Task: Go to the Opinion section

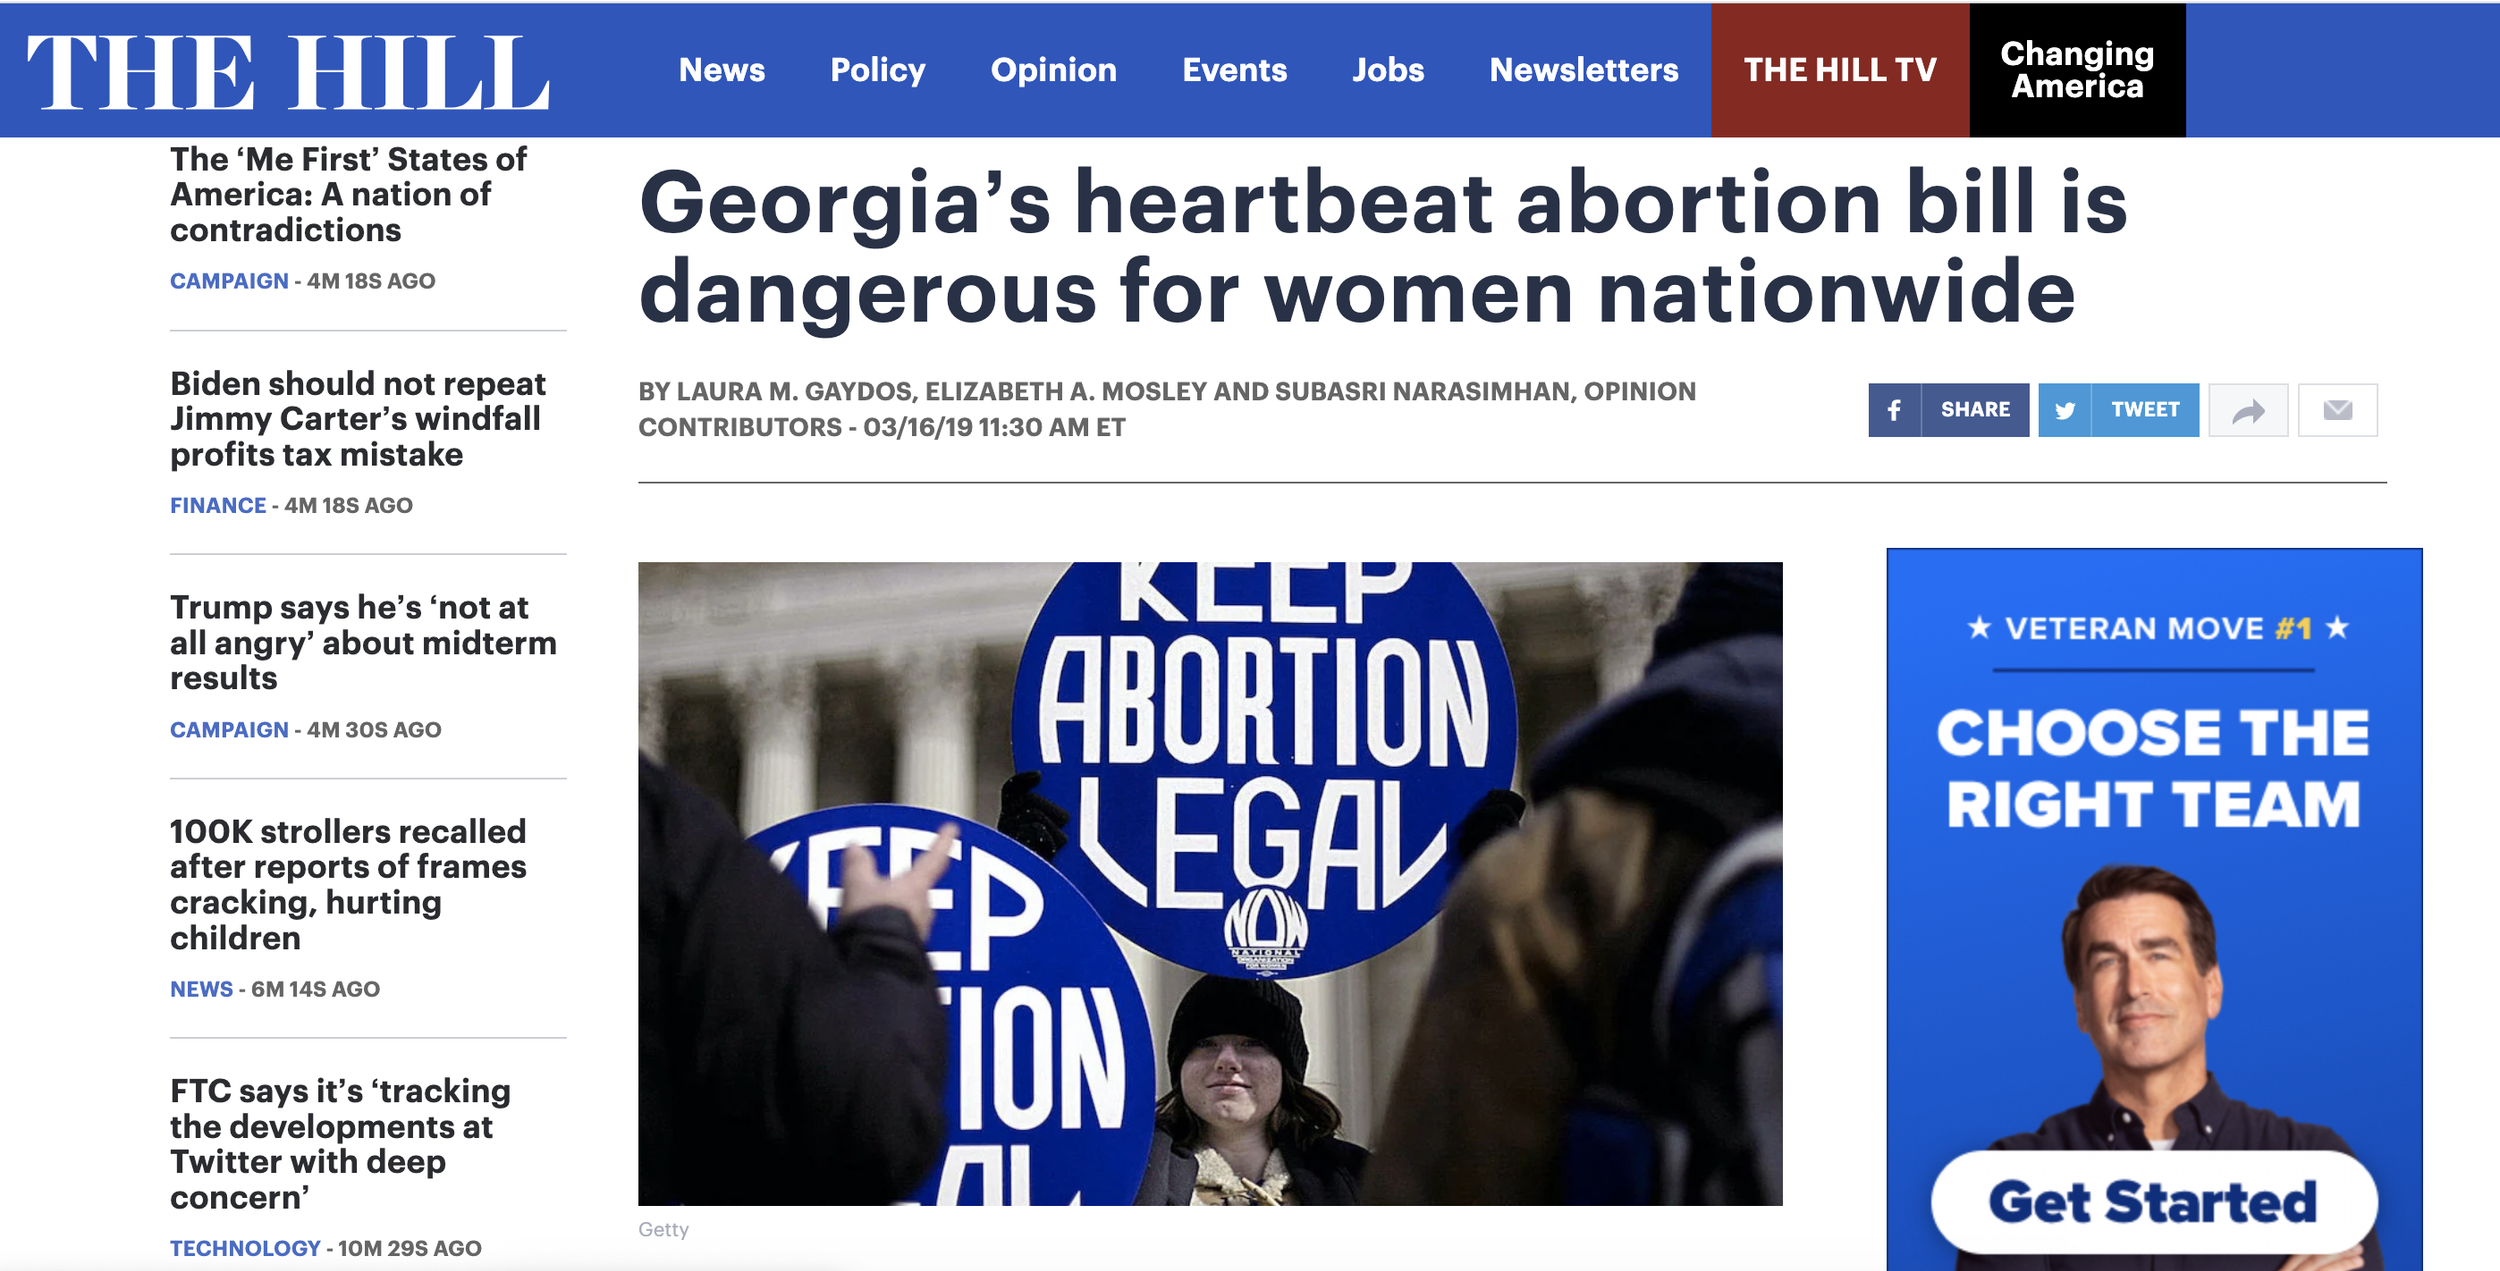Action: point(1054,70)
